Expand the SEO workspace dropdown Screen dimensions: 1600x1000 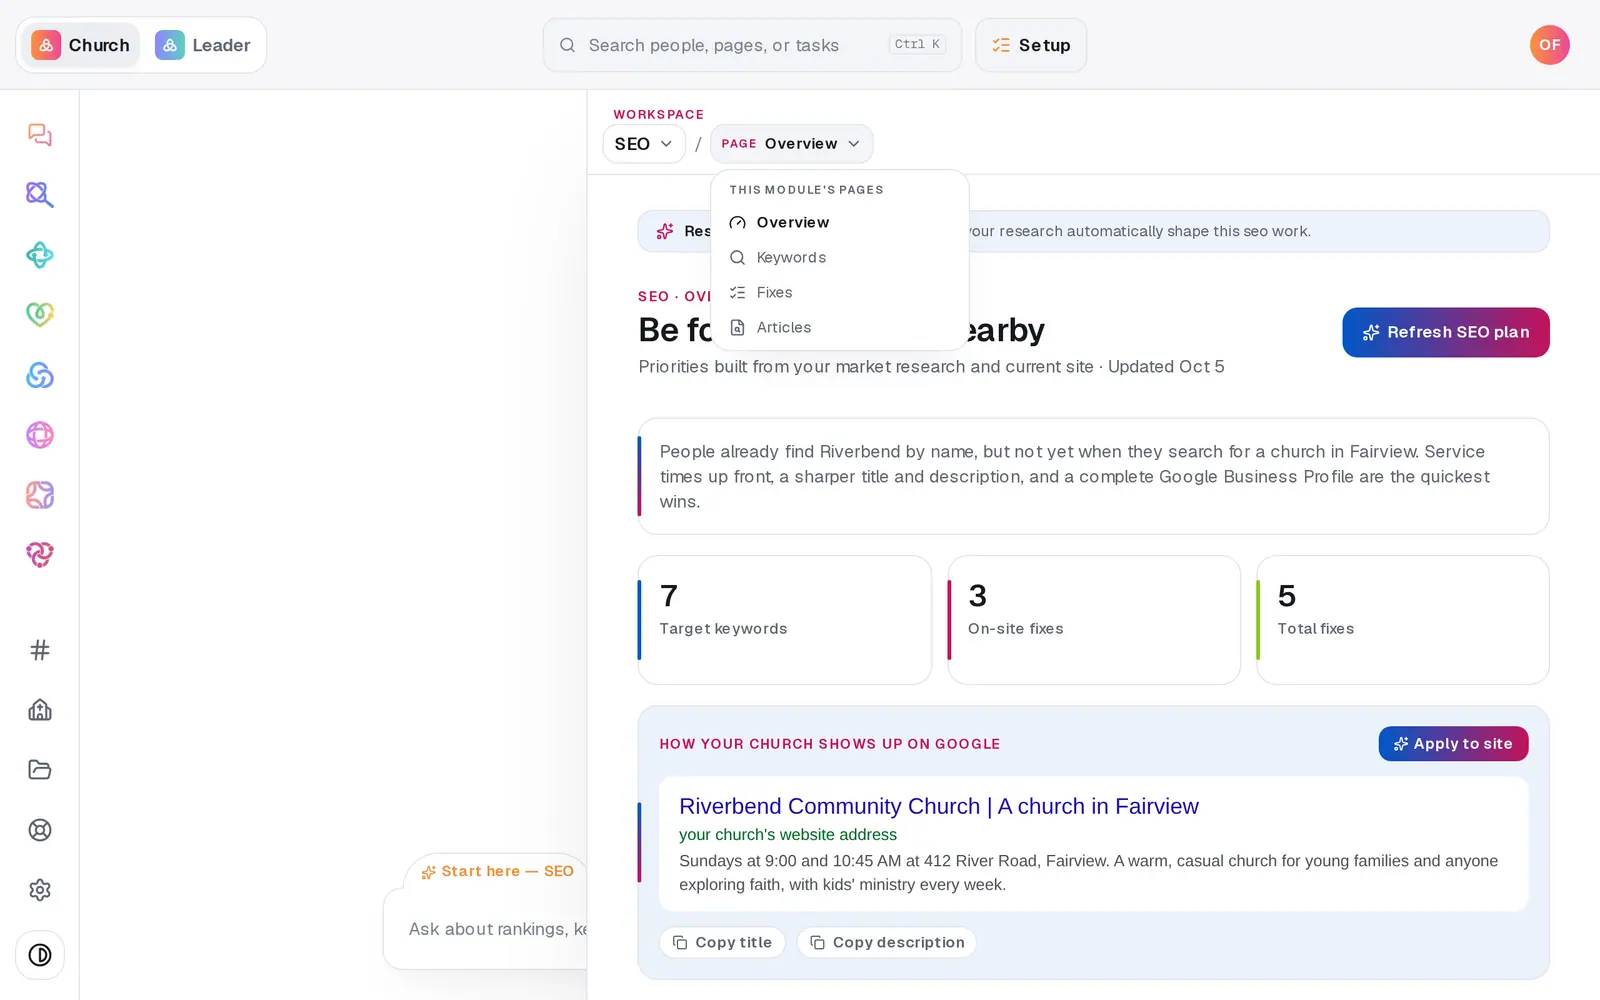644,144
